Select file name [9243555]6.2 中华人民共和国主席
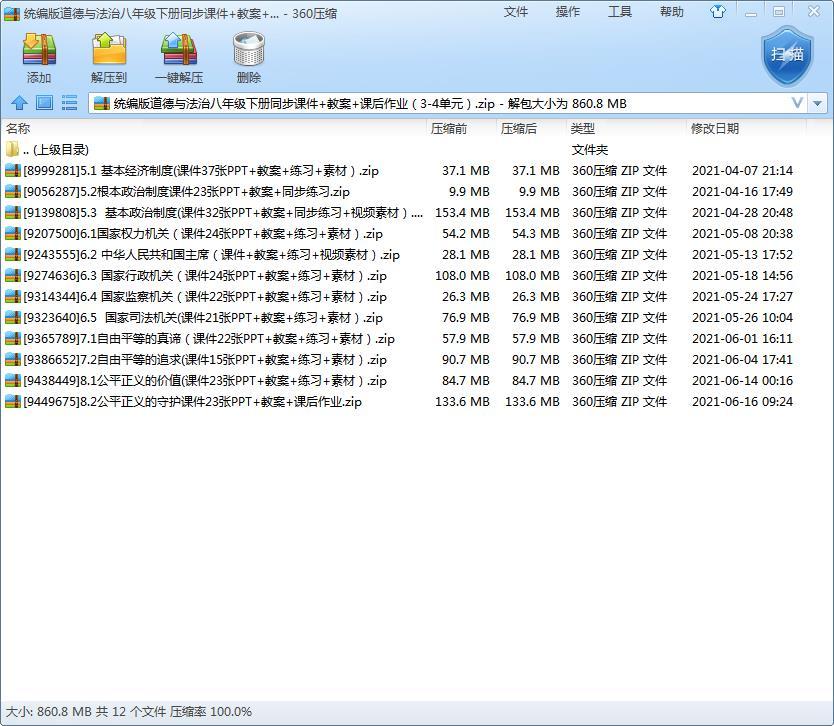This screenshot has width=834, height=726. point(211,255)
